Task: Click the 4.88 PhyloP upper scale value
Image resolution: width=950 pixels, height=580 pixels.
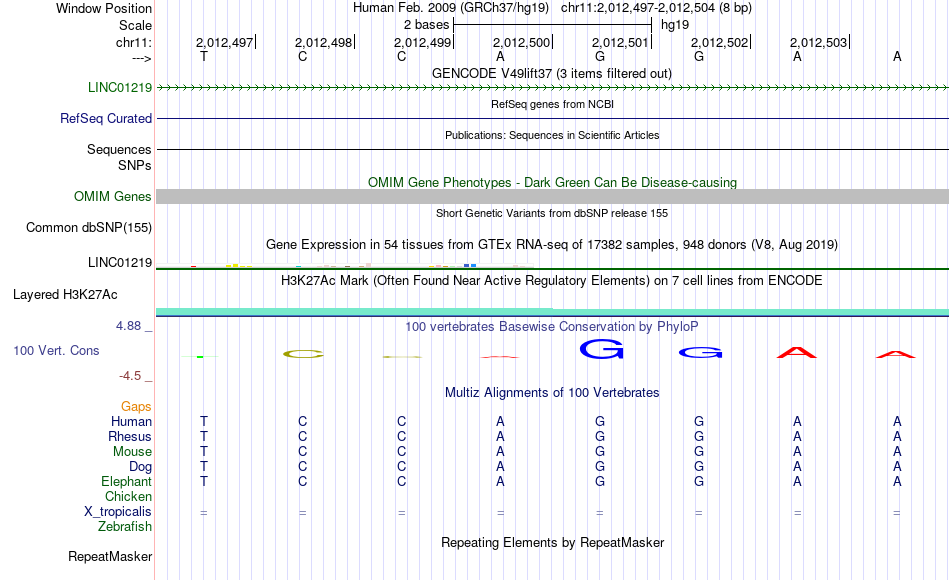Action: [x=128, y=326]
